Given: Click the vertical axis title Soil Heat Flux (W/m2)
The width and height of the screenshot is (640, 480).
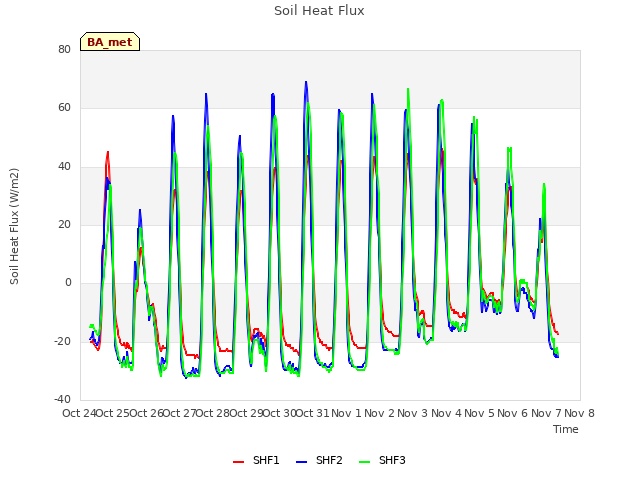Looking at the screenshot, I should point(14,226).
